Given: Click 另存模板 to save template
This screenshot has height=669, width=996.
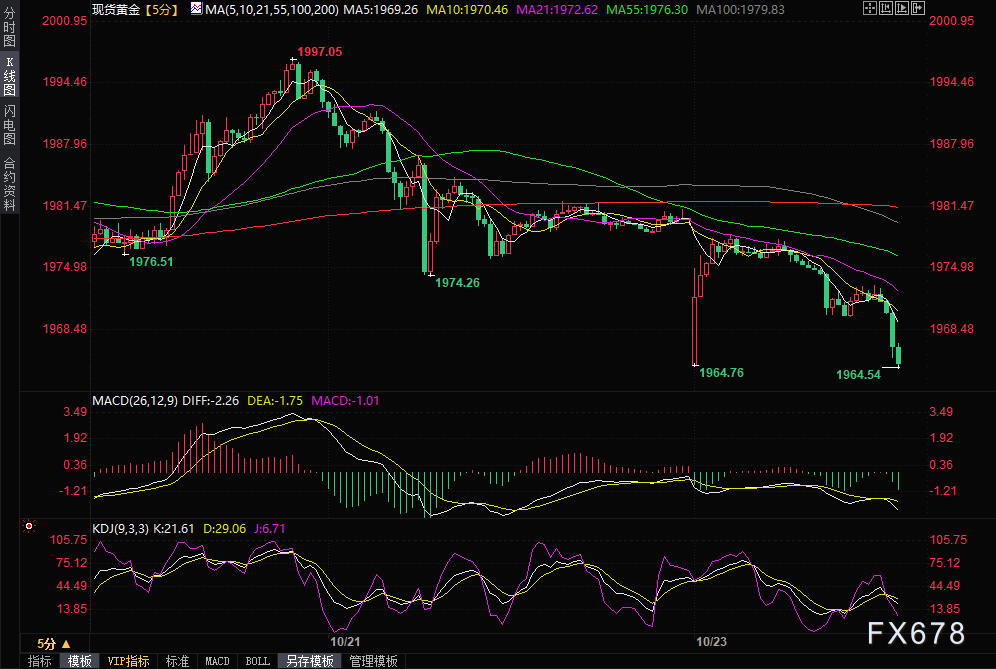Looking at the screenshot, I should (x=310, y=661).
